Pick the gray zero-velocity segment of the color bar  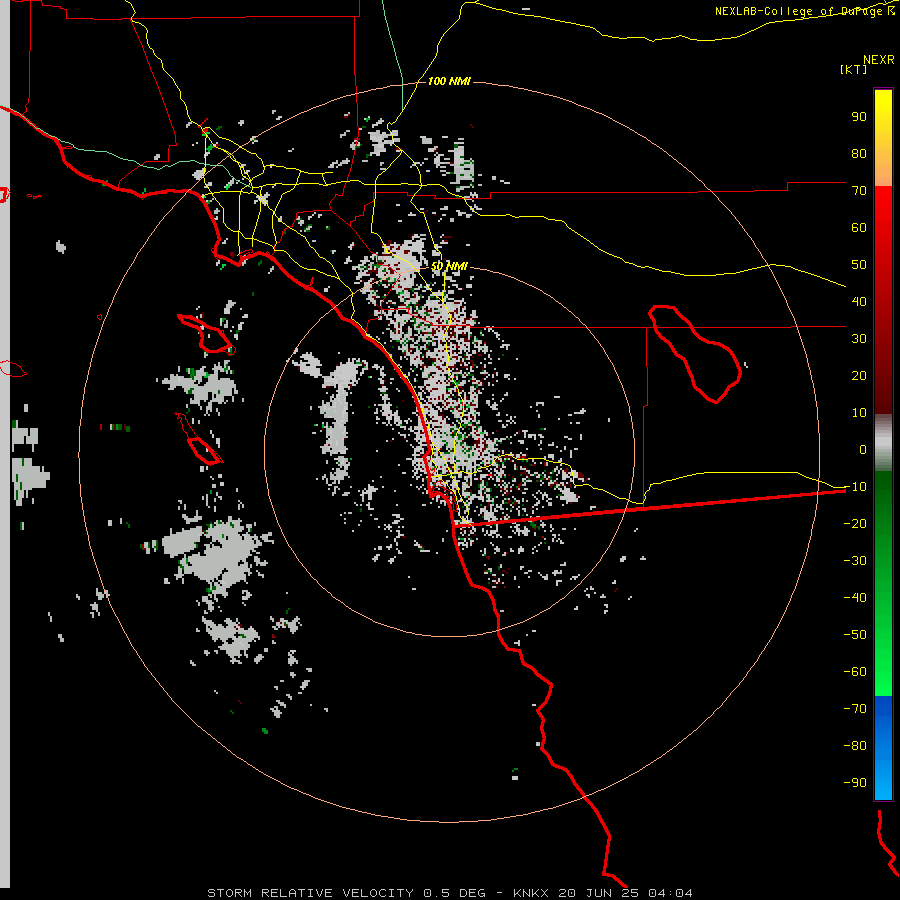883,443
